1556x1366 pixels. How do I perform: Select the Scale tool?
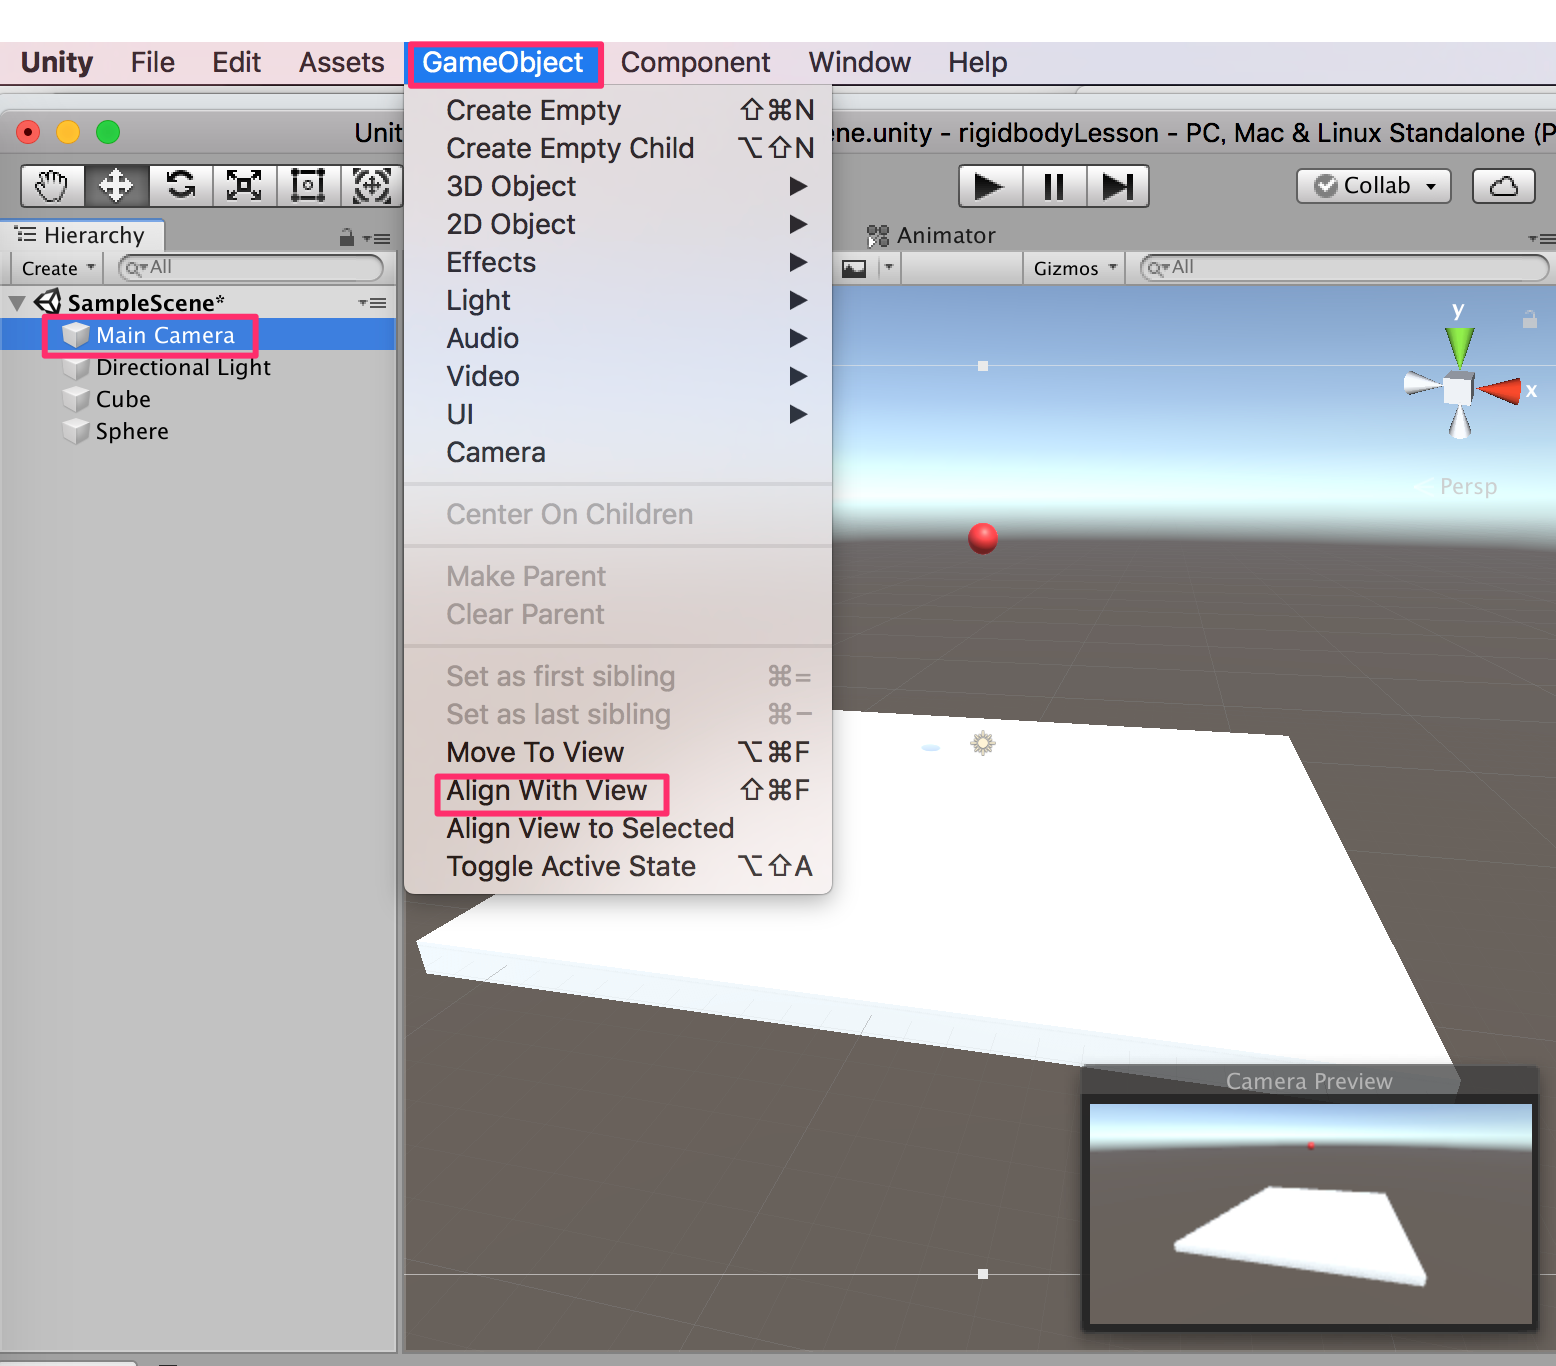tap(244, 186)
